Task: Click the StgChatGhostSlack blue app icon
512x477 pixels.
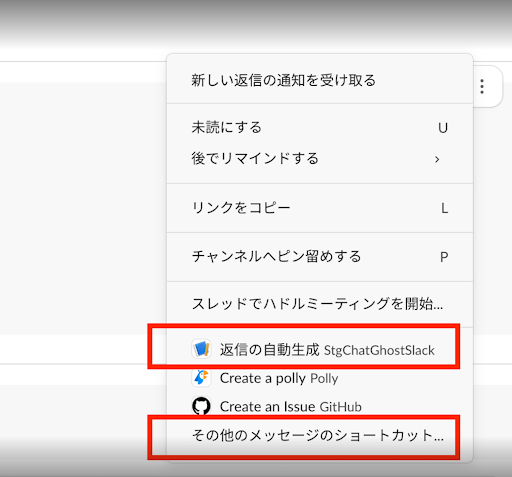Action: coord(201,349)
